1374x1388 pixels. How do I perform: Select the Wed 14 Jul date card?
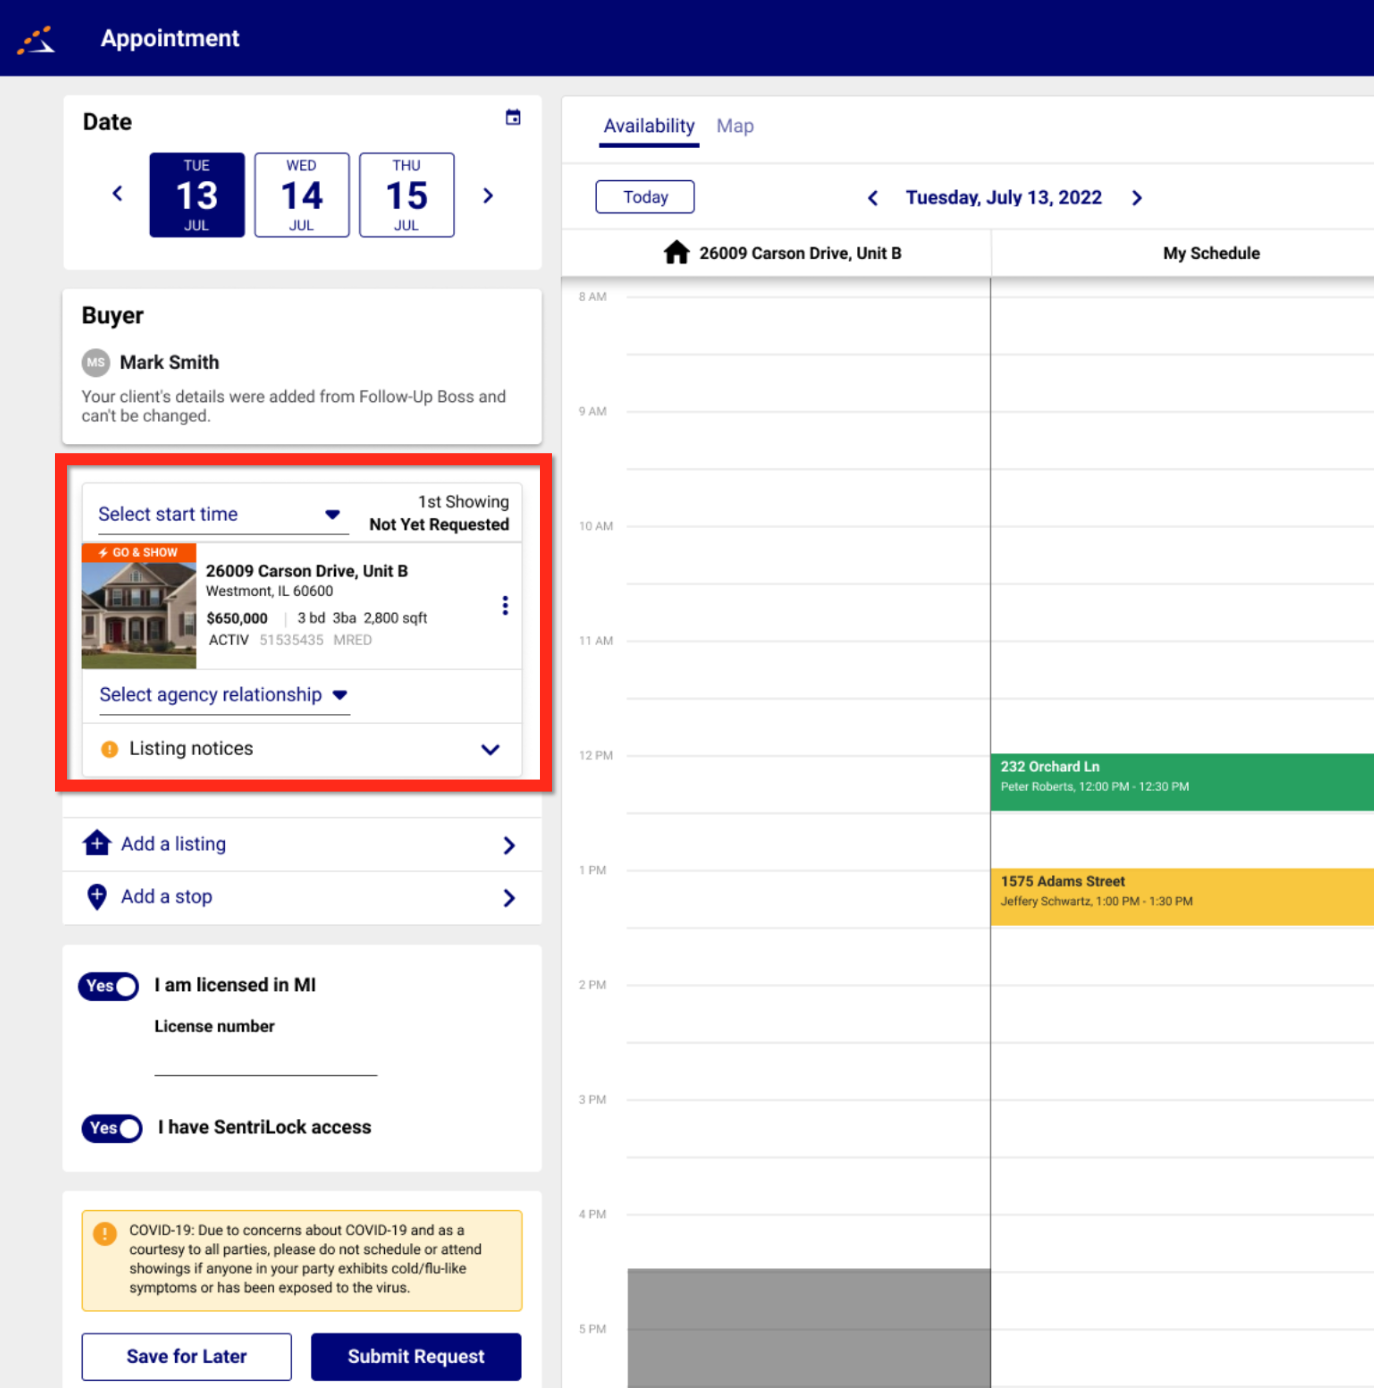[302, 195]
